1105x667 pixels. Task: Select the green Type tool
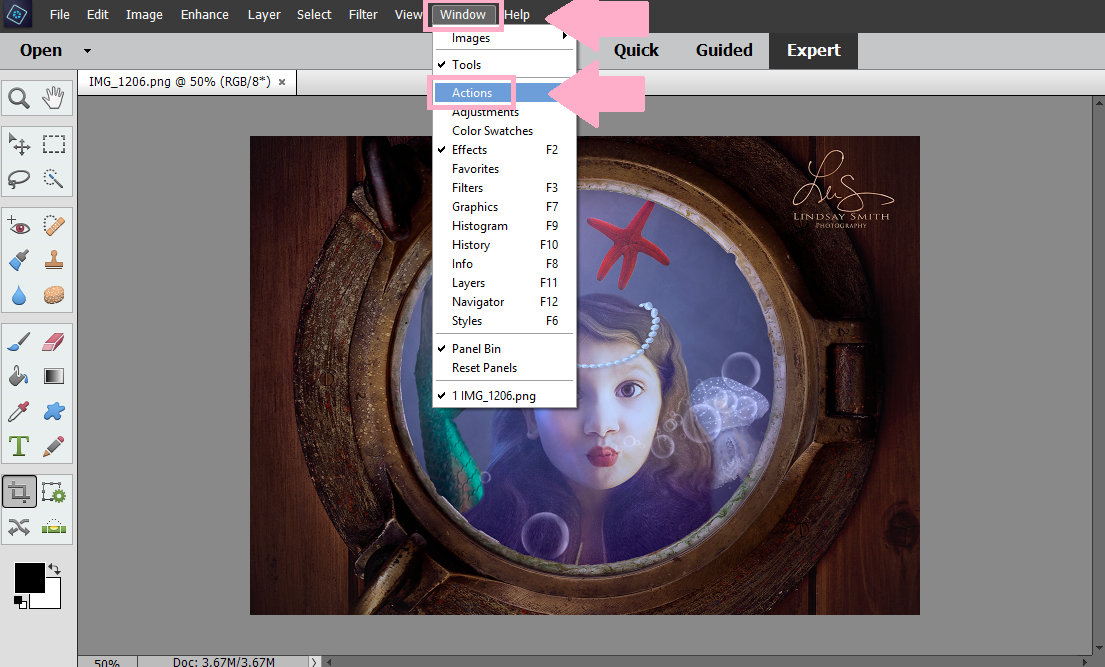pos(19,446)
